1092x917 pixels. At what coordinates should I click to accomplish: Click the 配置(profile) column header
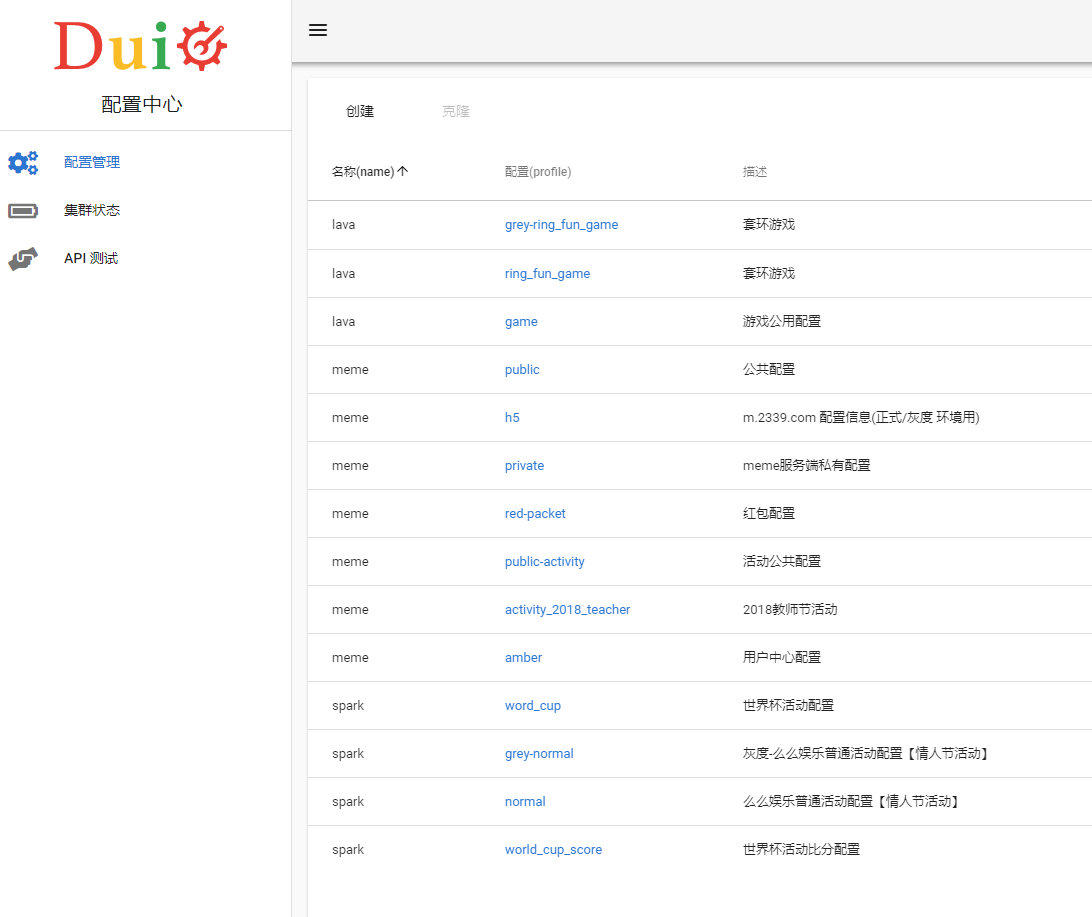[x=538, y=172]
